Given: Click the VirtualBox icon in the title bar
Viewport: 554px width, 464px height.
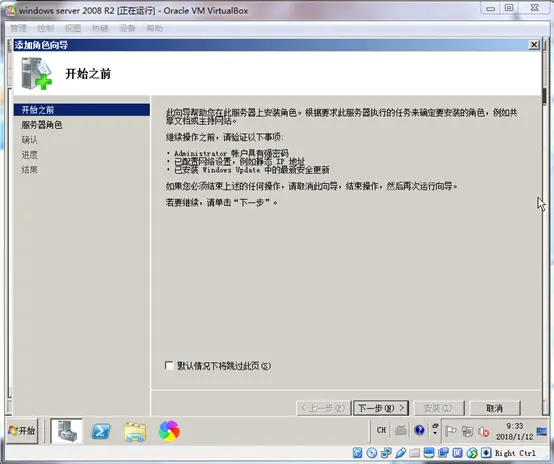Looking at the screenshot, I should click(x=11, y=11).
